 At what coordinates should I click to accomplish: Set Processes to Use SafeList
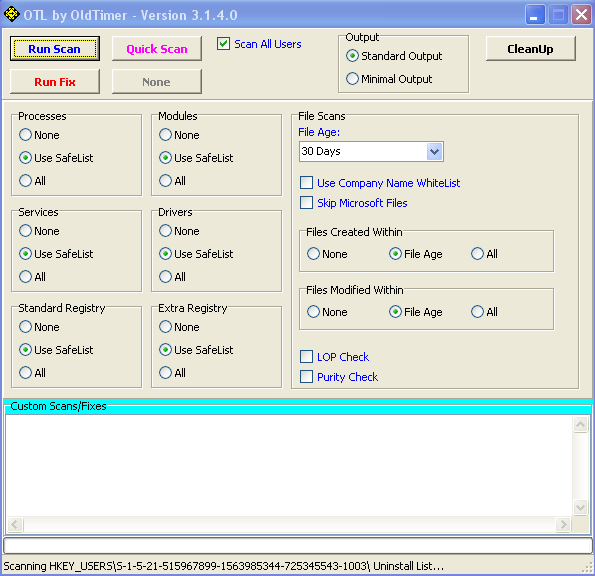tap(25, 157)
